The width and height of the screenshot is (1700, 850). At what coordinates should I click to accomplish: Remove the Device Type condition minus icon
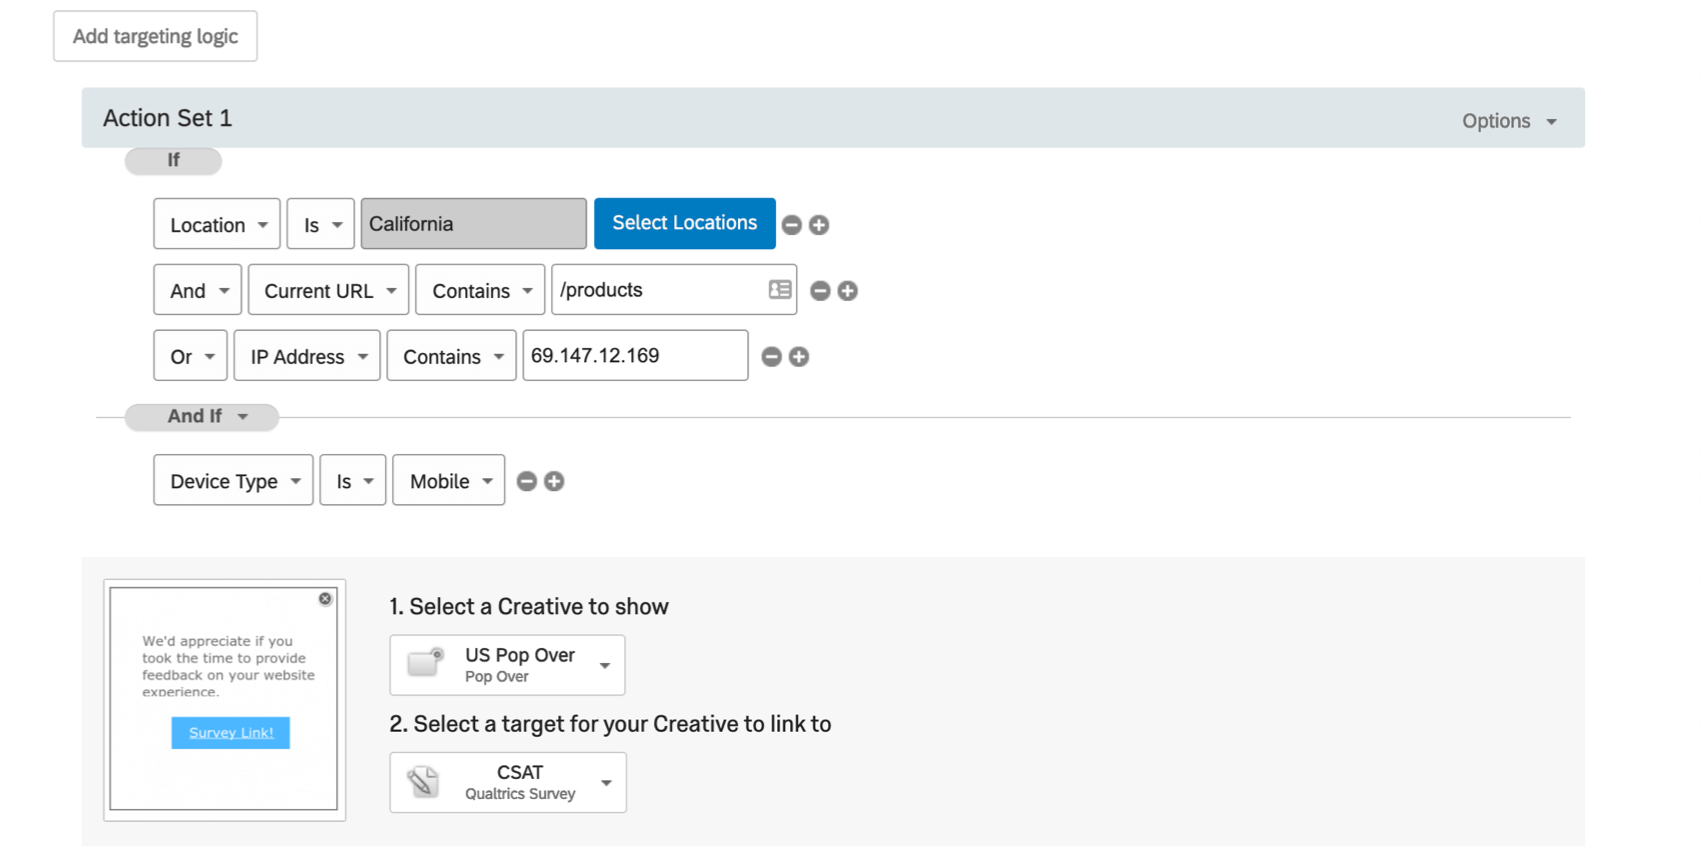(x=527, y=482)
